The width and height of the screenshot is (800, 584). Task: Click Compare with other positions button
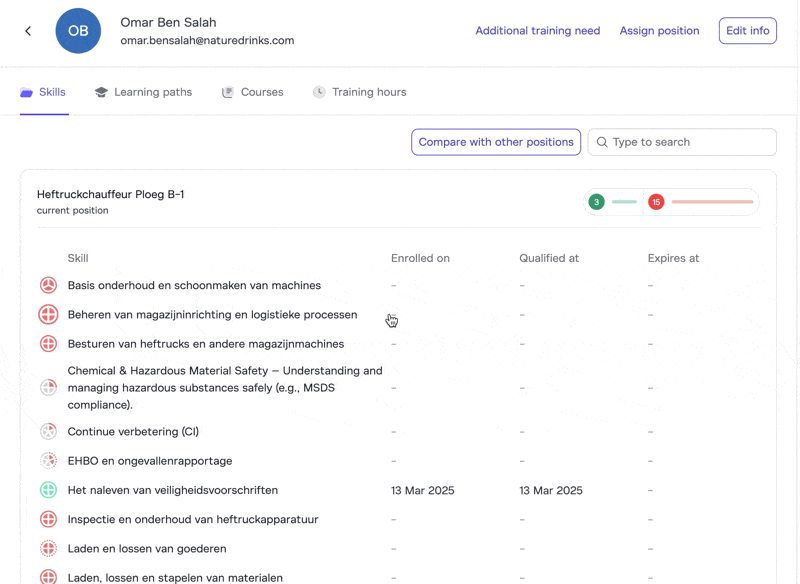coord(496,142)
